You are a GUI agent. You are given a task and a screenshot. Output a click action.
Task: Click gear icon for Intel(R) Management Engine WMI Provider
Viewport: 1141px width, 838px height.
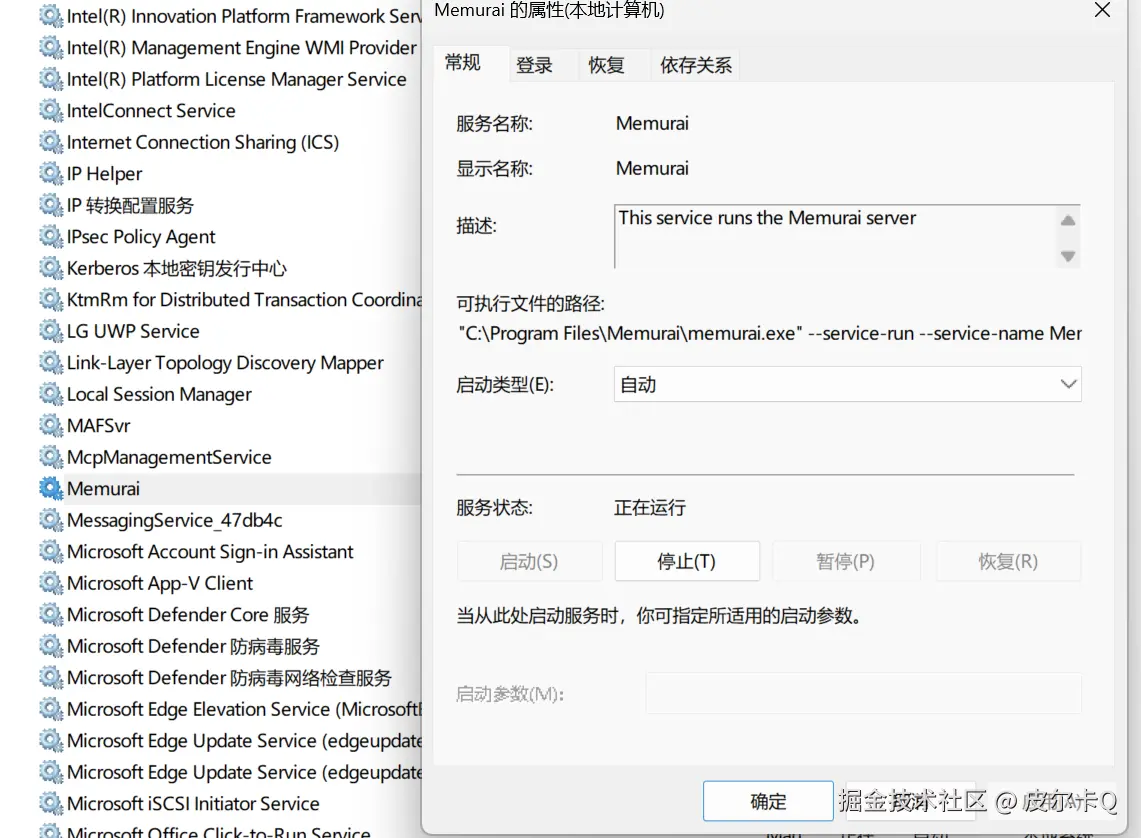pyautogui.click(x=51, y=48)
